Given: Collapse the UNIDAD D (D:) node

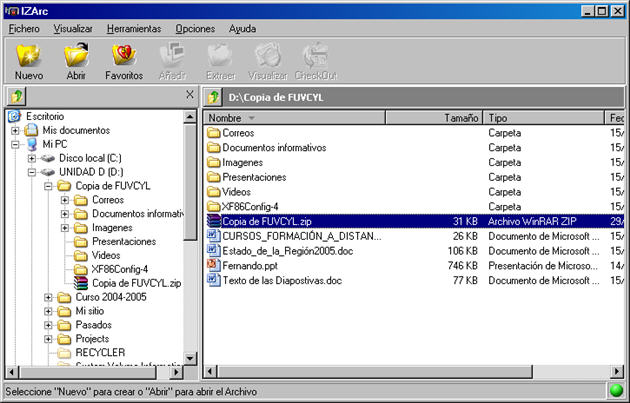Looking at the screenshot, I should (33, 172).
